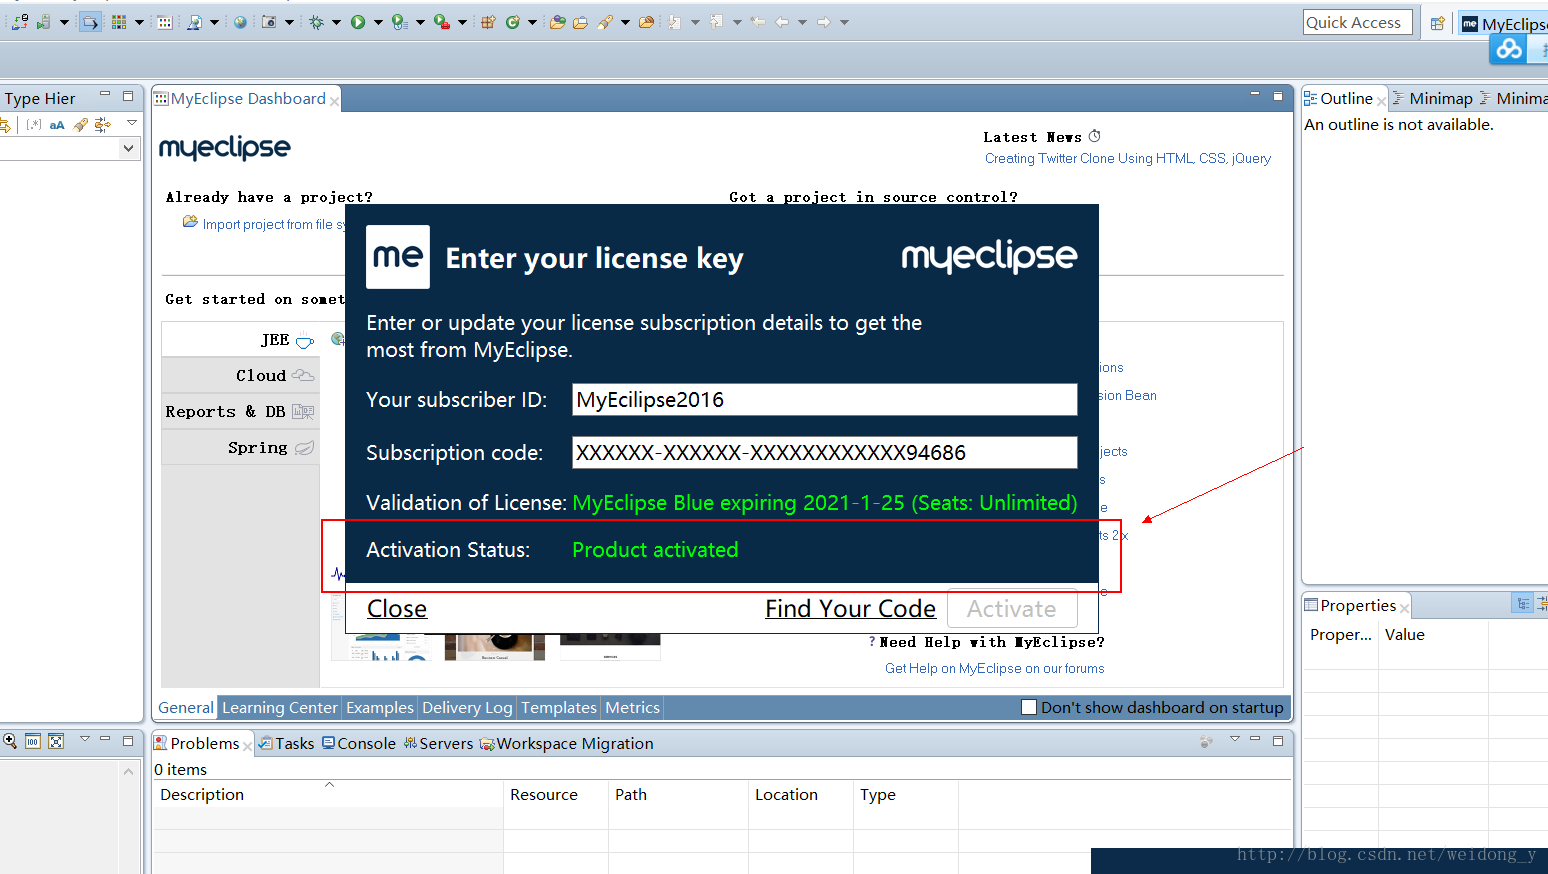The height and width of the screenshot is (874, 1548).
Task: Open the forward history dropdown arrow
Action: pyautogui.click(x=844, y=22)
